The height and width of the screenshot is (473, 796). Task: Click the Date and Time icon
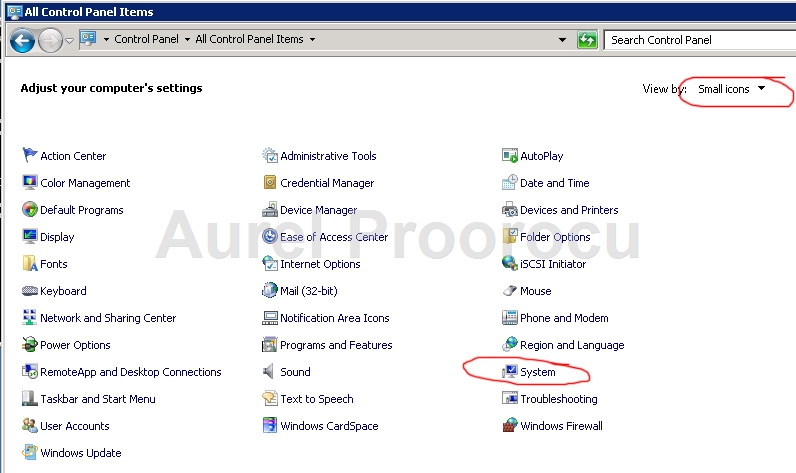pyautogui.click(x=510, y=182)
